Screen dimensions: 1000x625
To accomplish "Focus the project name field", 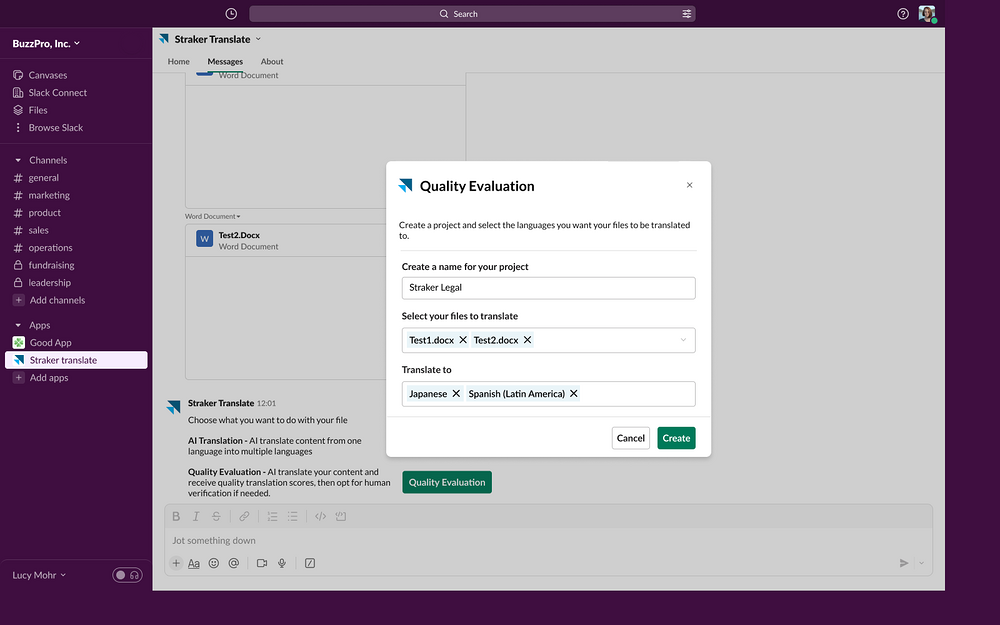I will pos(548,288).
